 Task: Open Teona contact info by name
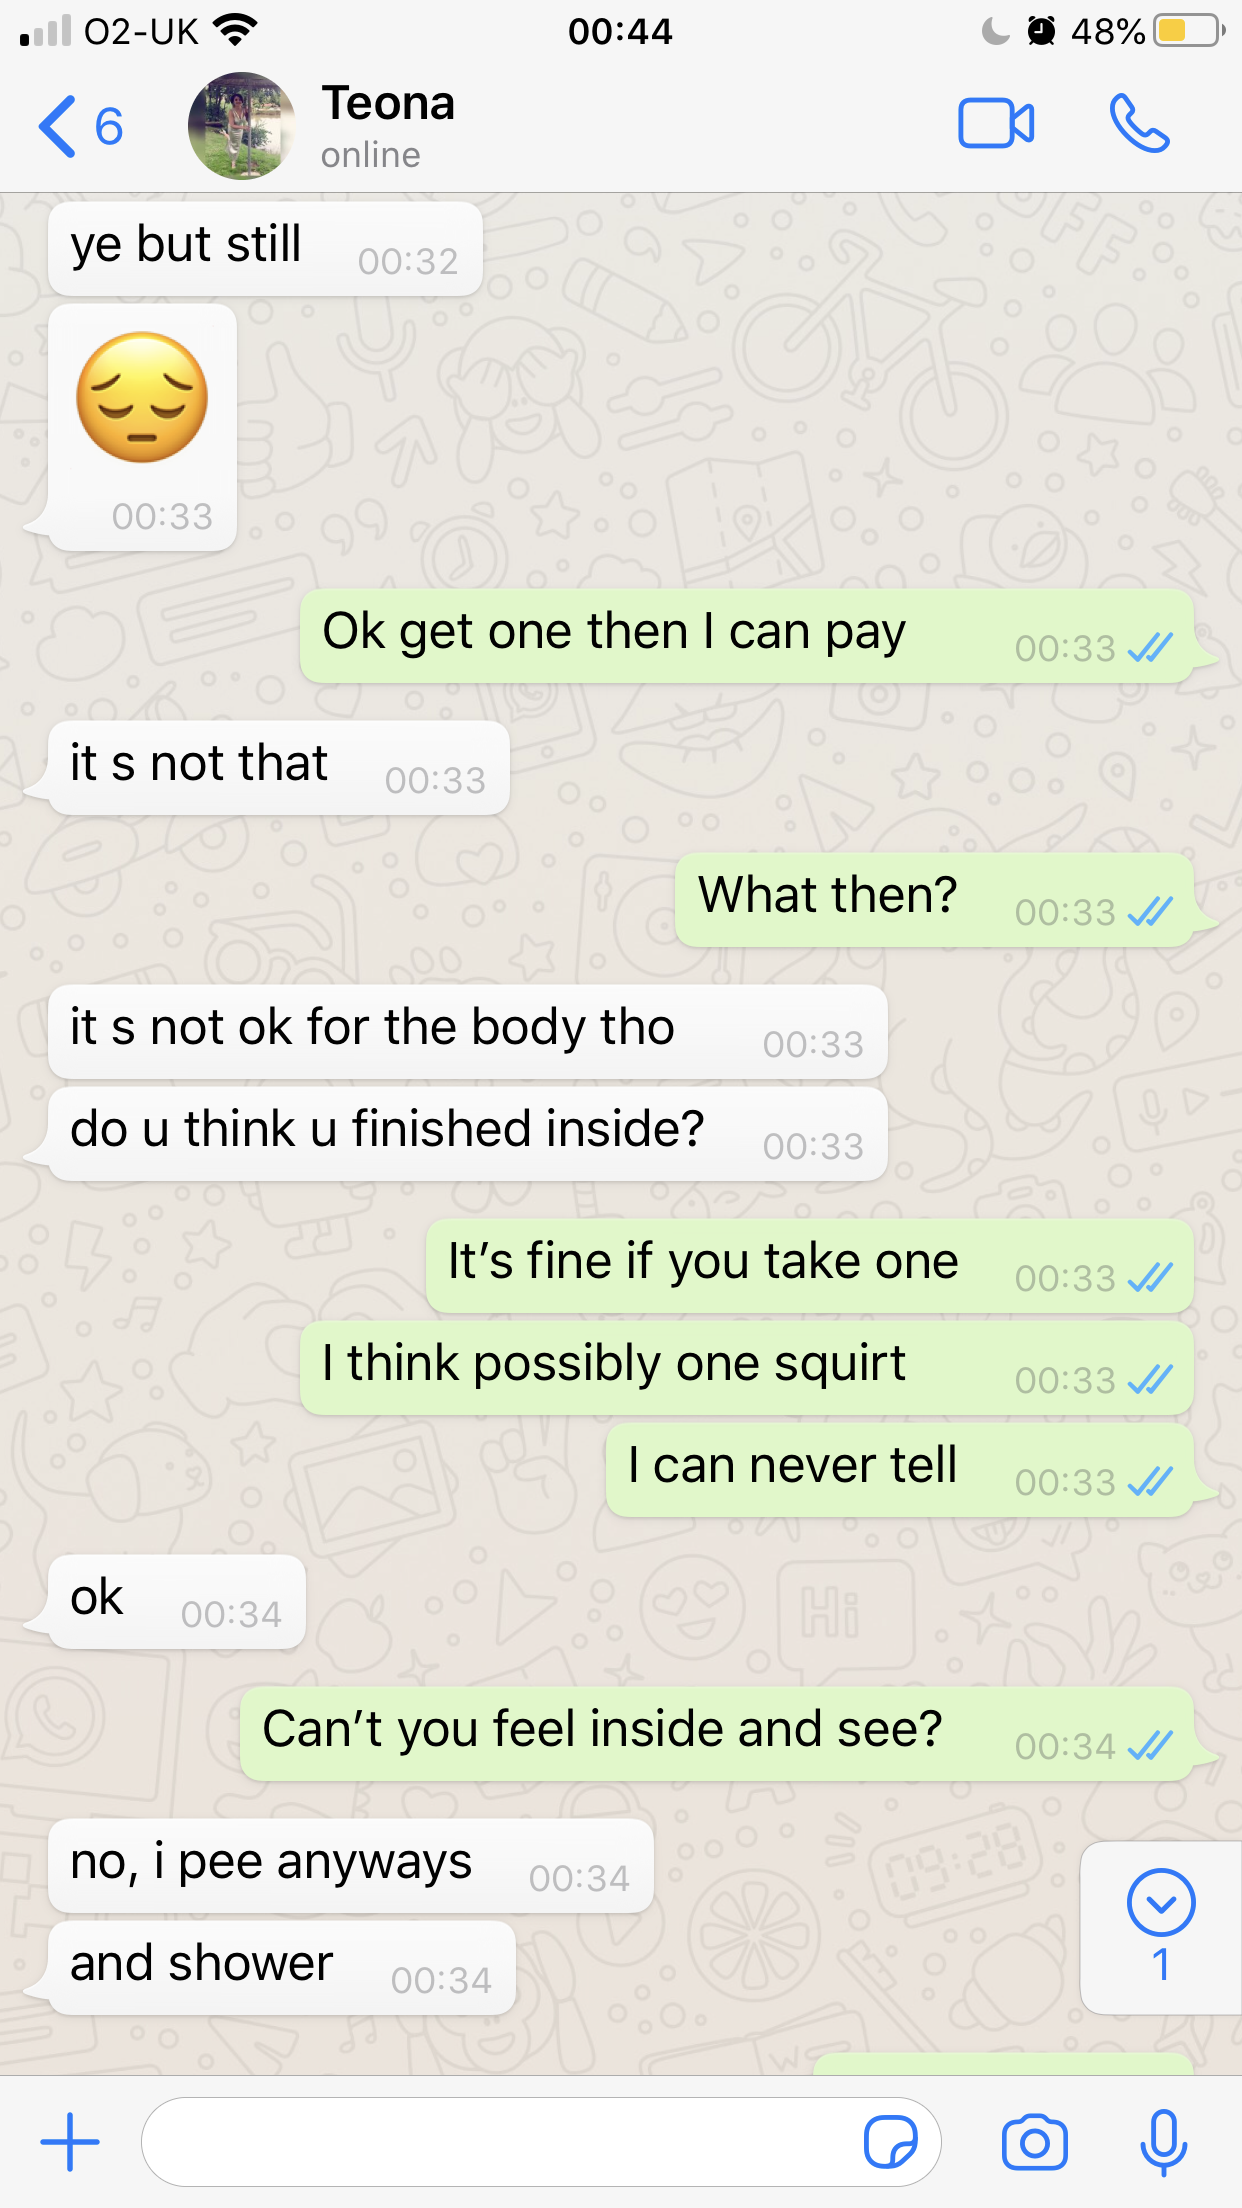[388, 103]
